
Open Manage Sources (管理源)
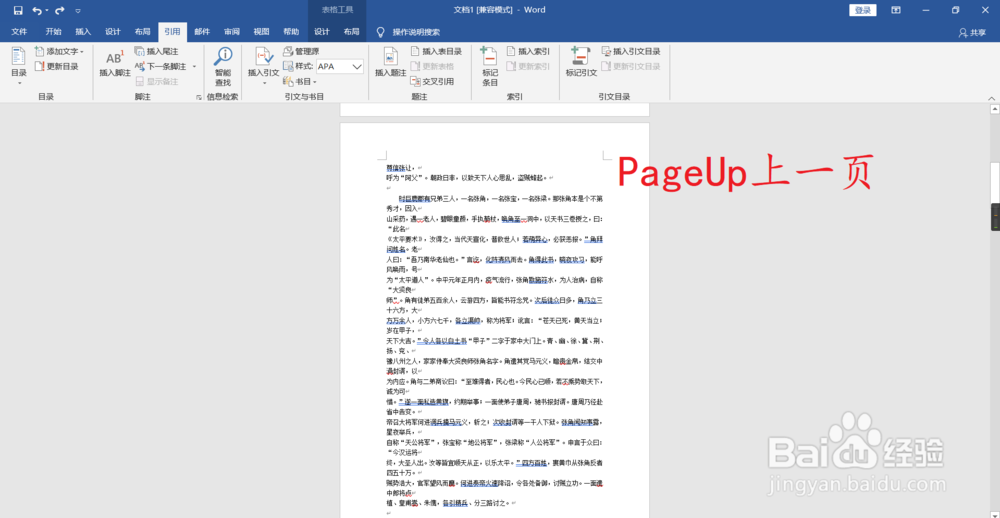301,51
